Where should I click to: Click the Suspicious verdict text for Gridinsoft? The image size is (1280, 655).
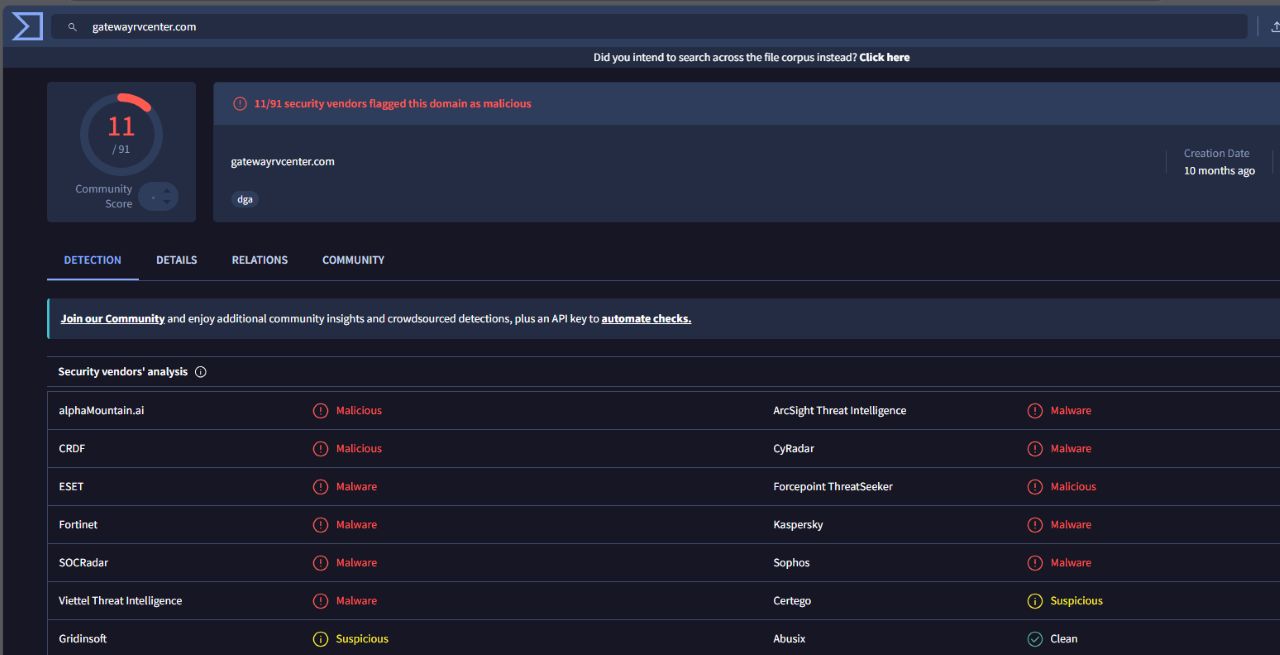coord(362,639)
